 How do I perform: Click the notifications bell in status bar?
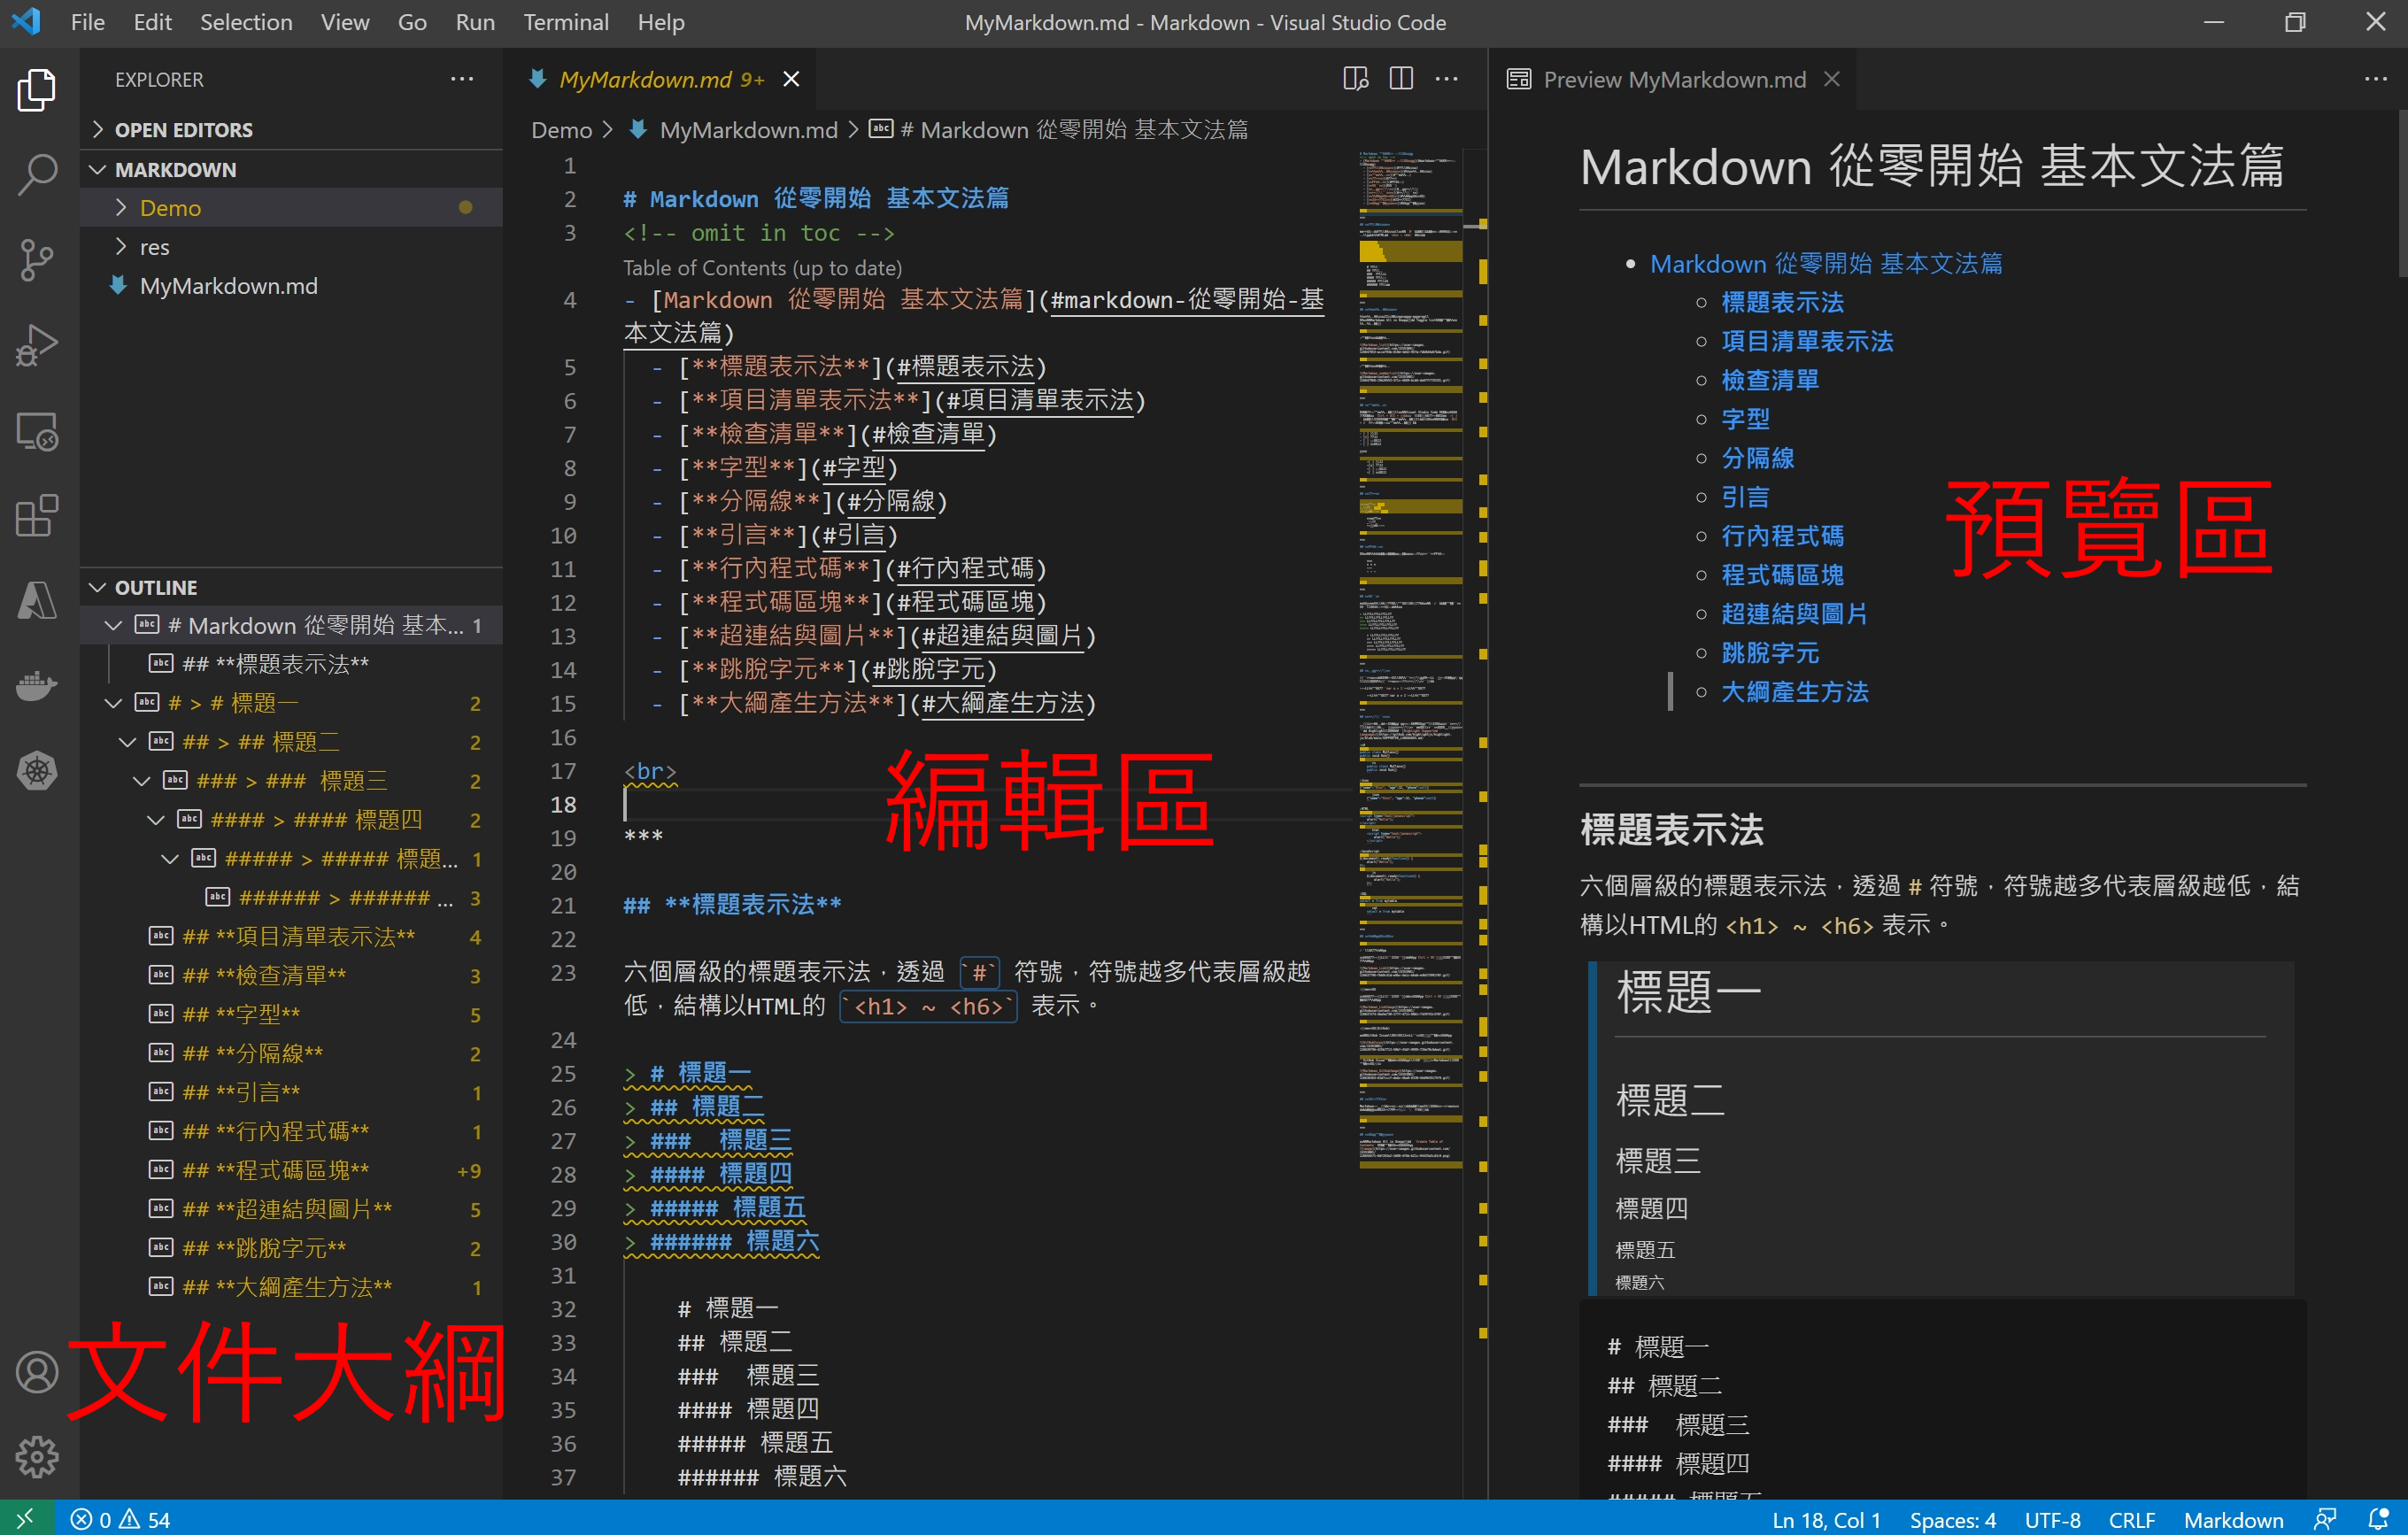point(2379,1519)
